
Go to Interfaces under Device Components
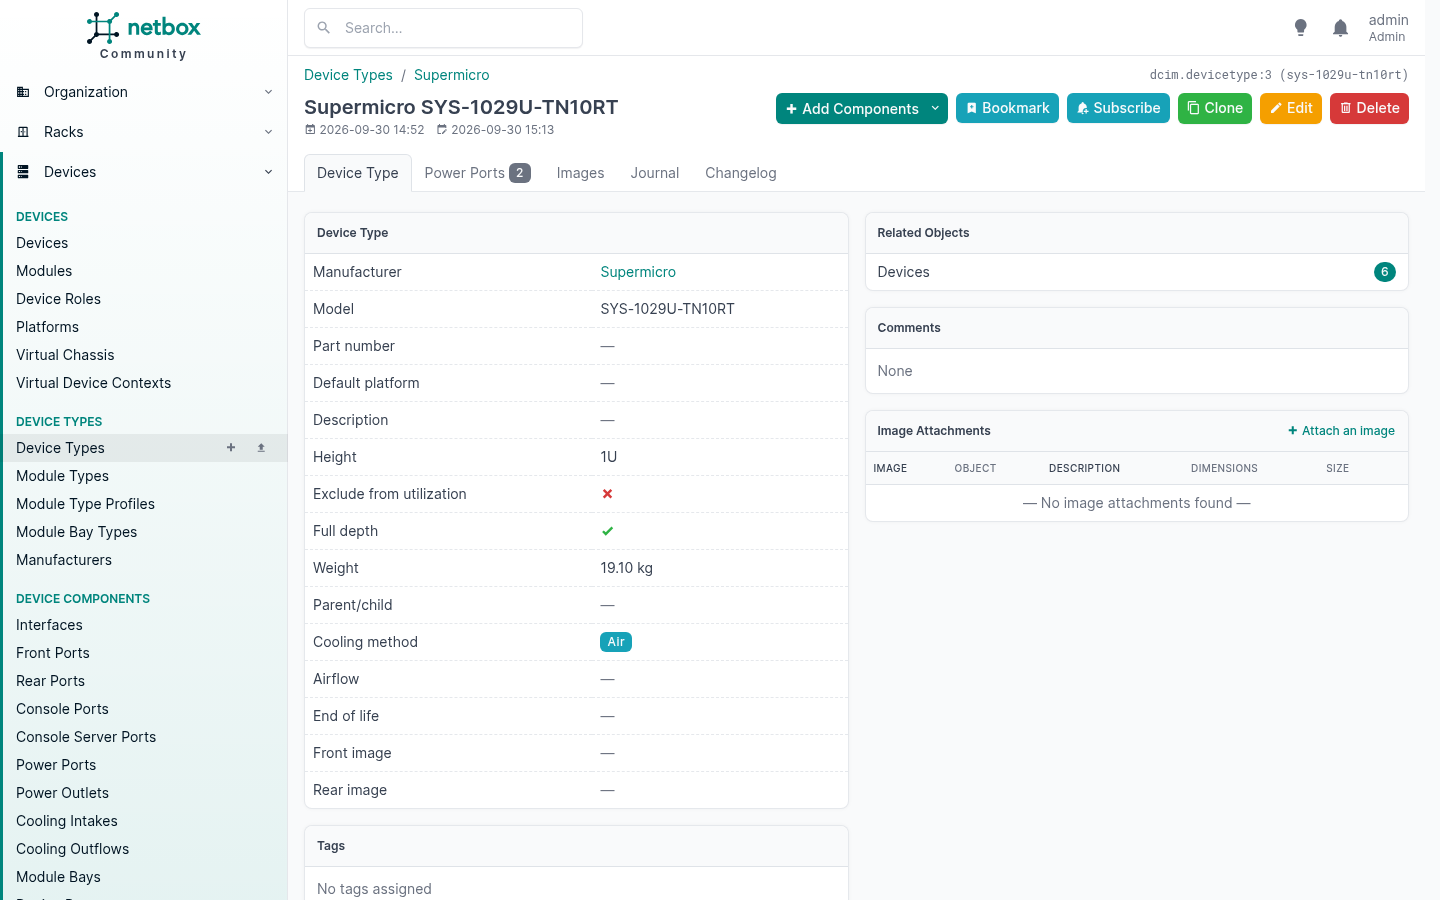click(x=49, y=625)
